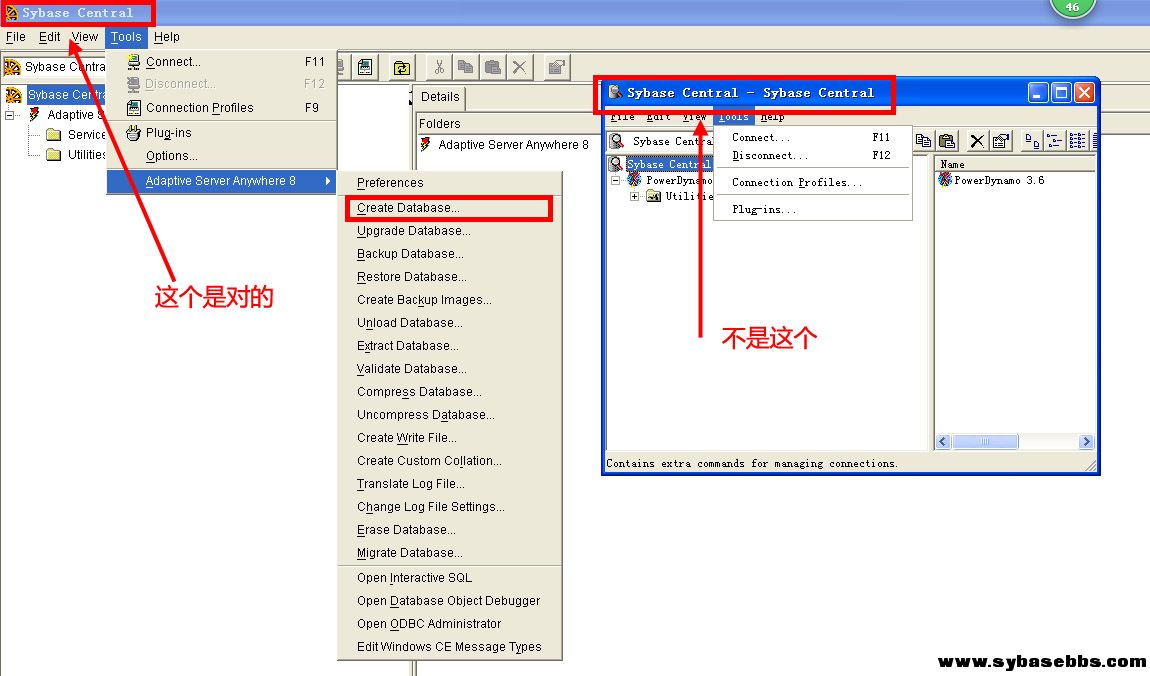Image resolution: width=1150 pixels, height=676 pixels.
Task: Click the horizontal scrollbar thumb in the small window
Action: 985,441
